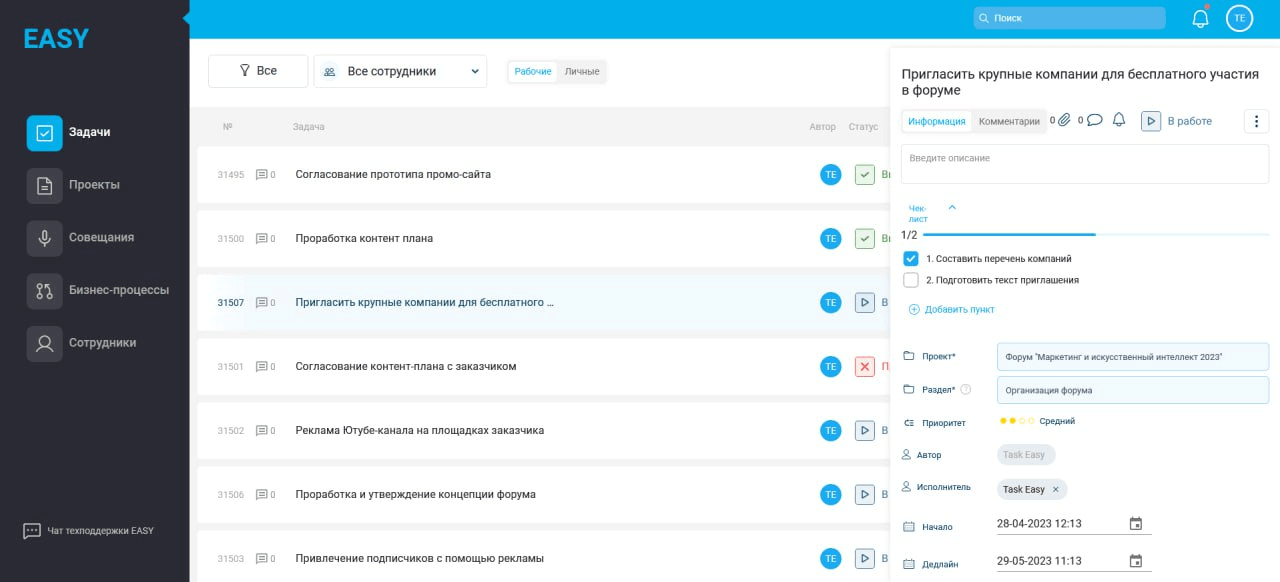The width and height of the screenshot is (1280, 582).
Task: Set priority using the star rating
Action: coord(1017,422)
